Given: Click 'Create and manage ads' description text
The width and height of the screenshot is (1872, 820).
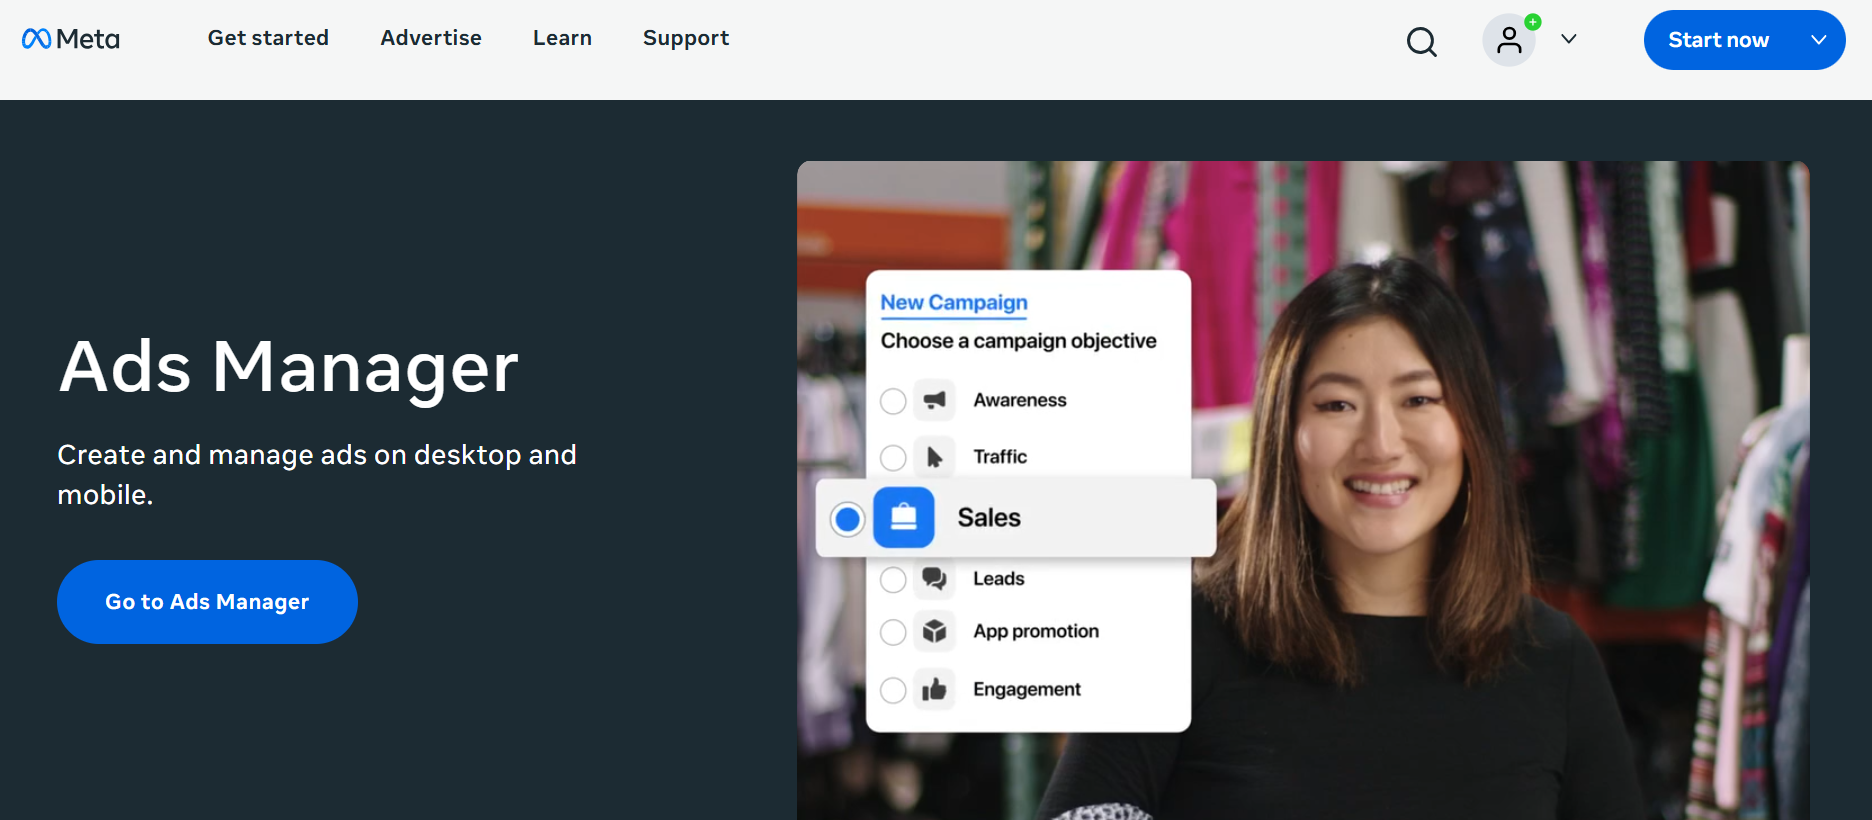Looking at the screenshot, I should 317,475.
